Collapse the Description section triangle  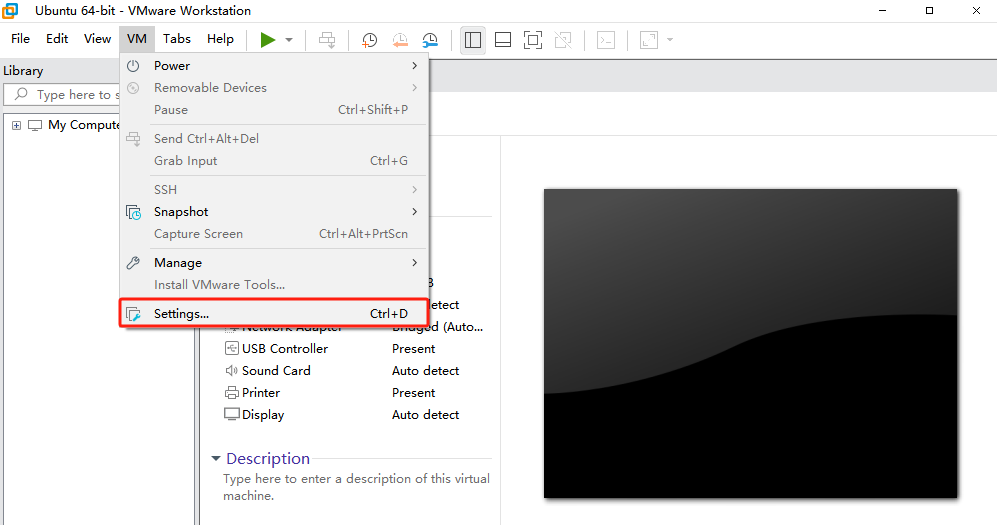[x=215, y=459]
